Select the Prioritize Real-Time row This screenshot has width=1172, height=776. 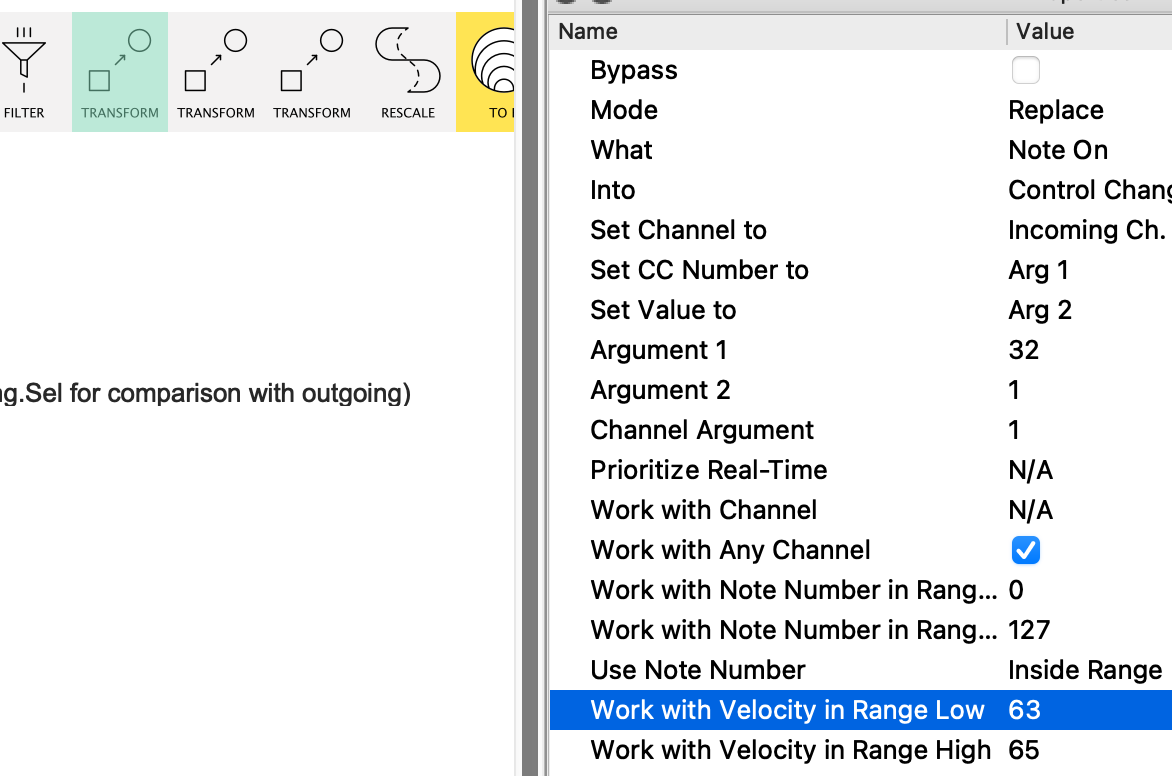pyautogui.click(x=709, y=470)
